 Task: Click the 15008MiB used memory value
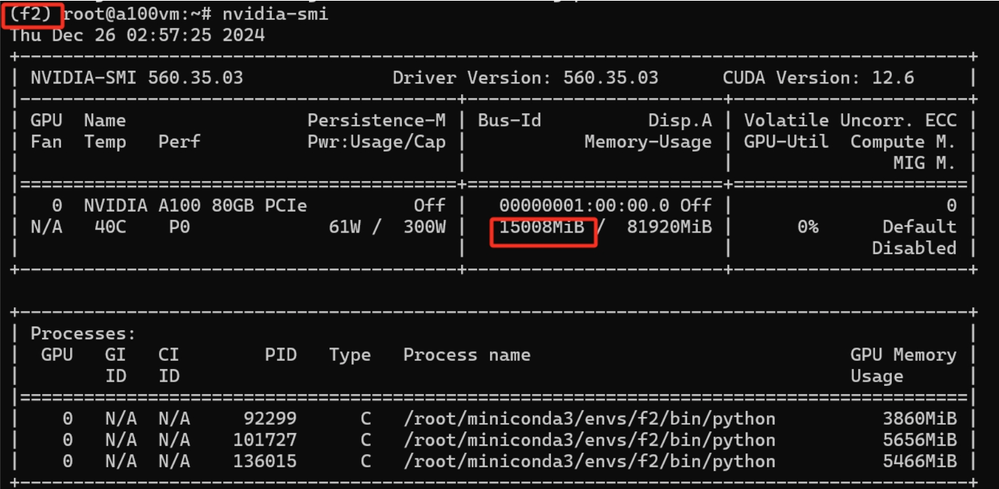[542, 227]
